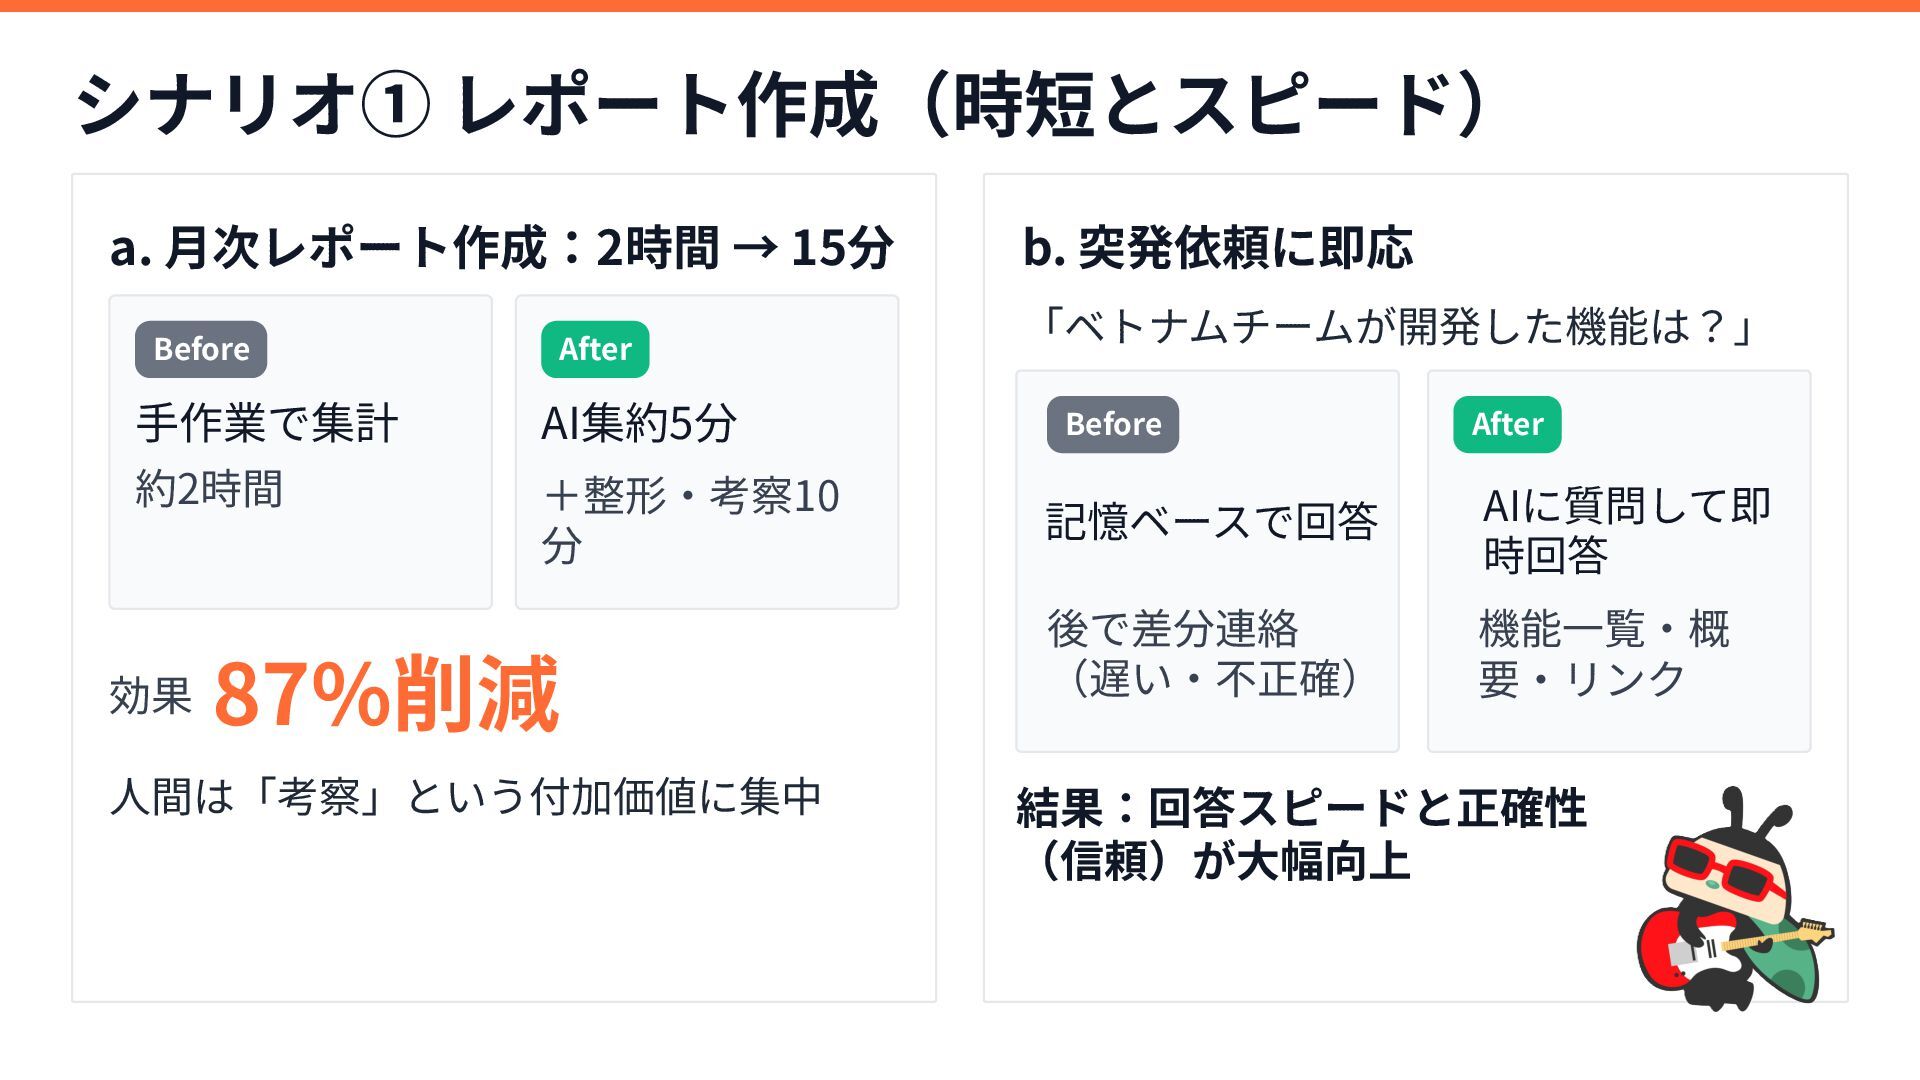Screen dimensions: 1920x1080
Task: Click the Before badge above 手作業で集計
Action: point(201,349)
